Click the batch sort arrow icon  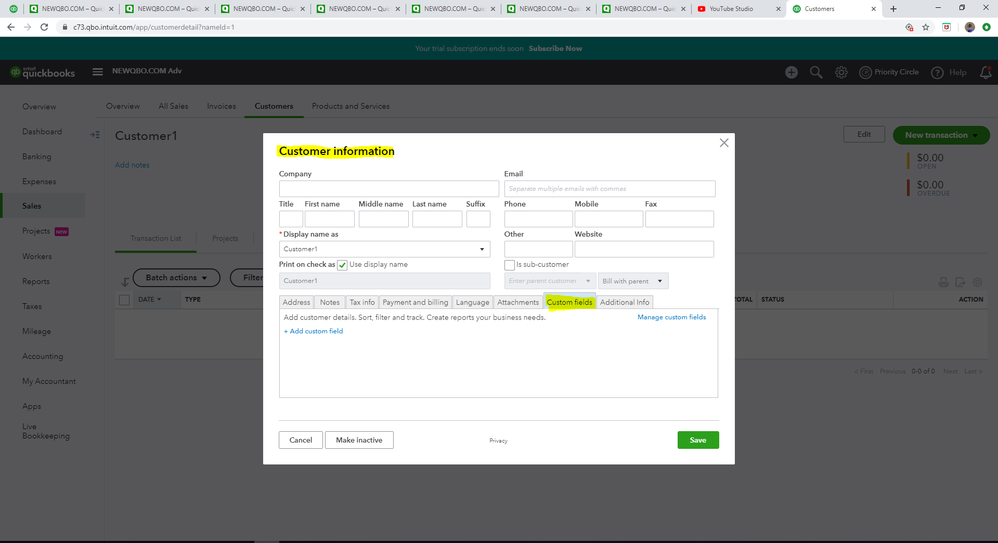point(125,281)
